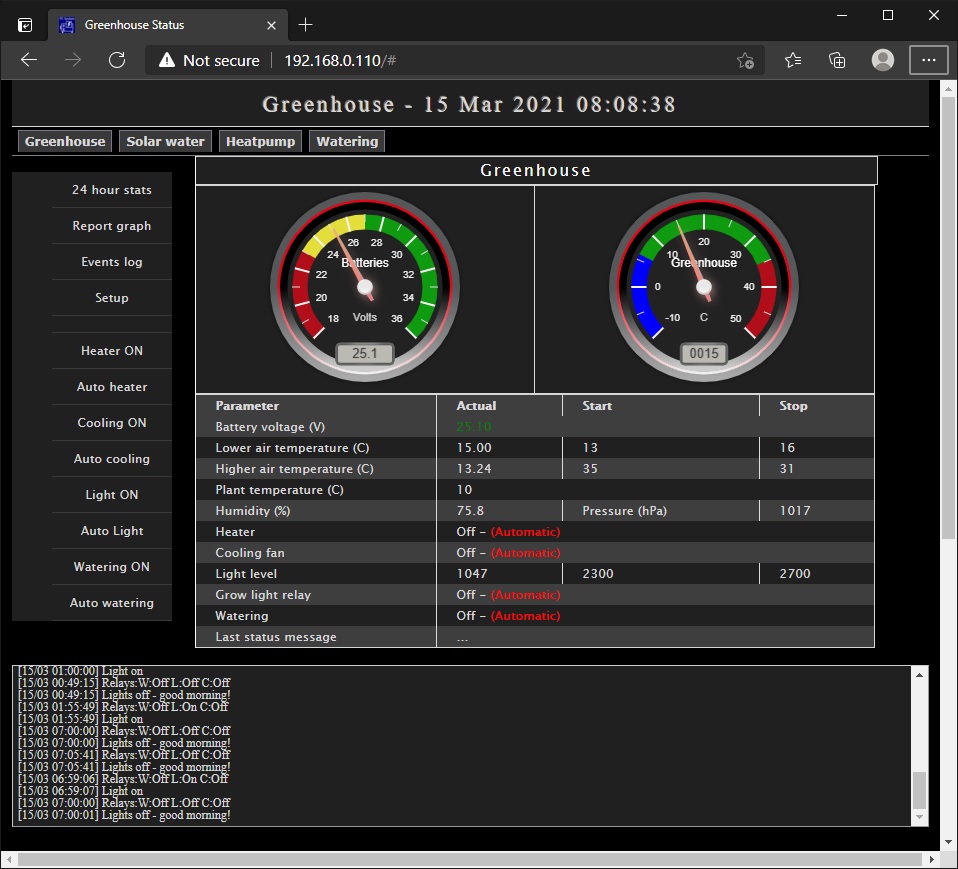This screenshot has height=869, width=958.
Task: Open browser Settings and more menu
Action: pos(928,60)
